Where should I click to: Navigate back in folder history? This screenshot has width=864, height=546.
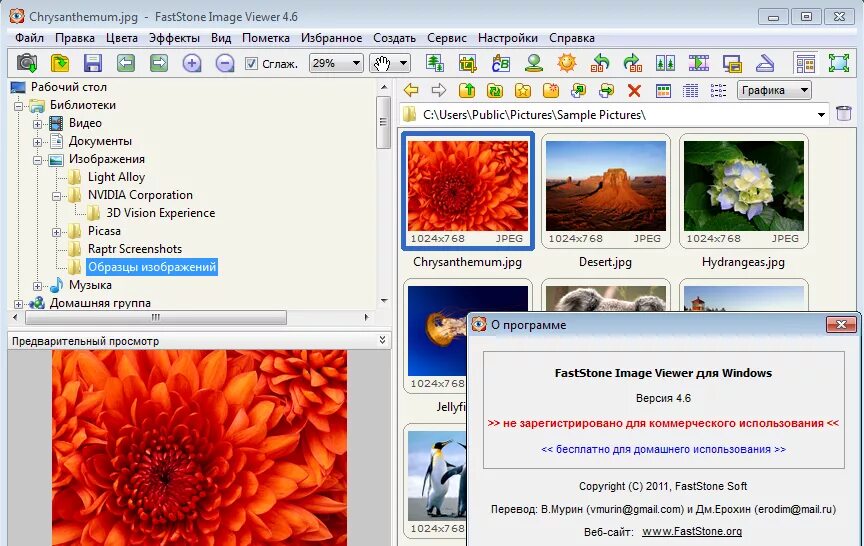411,90
